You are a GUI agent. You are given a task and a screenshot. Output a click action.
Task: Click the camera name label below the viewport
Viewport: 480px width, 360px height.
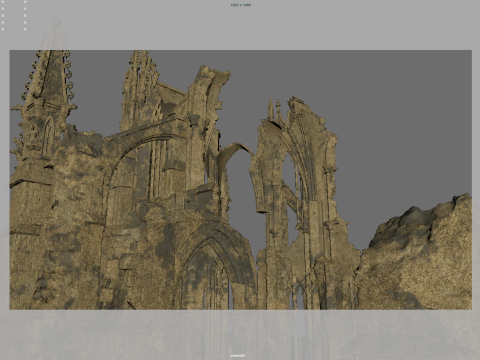pos(238,355)
